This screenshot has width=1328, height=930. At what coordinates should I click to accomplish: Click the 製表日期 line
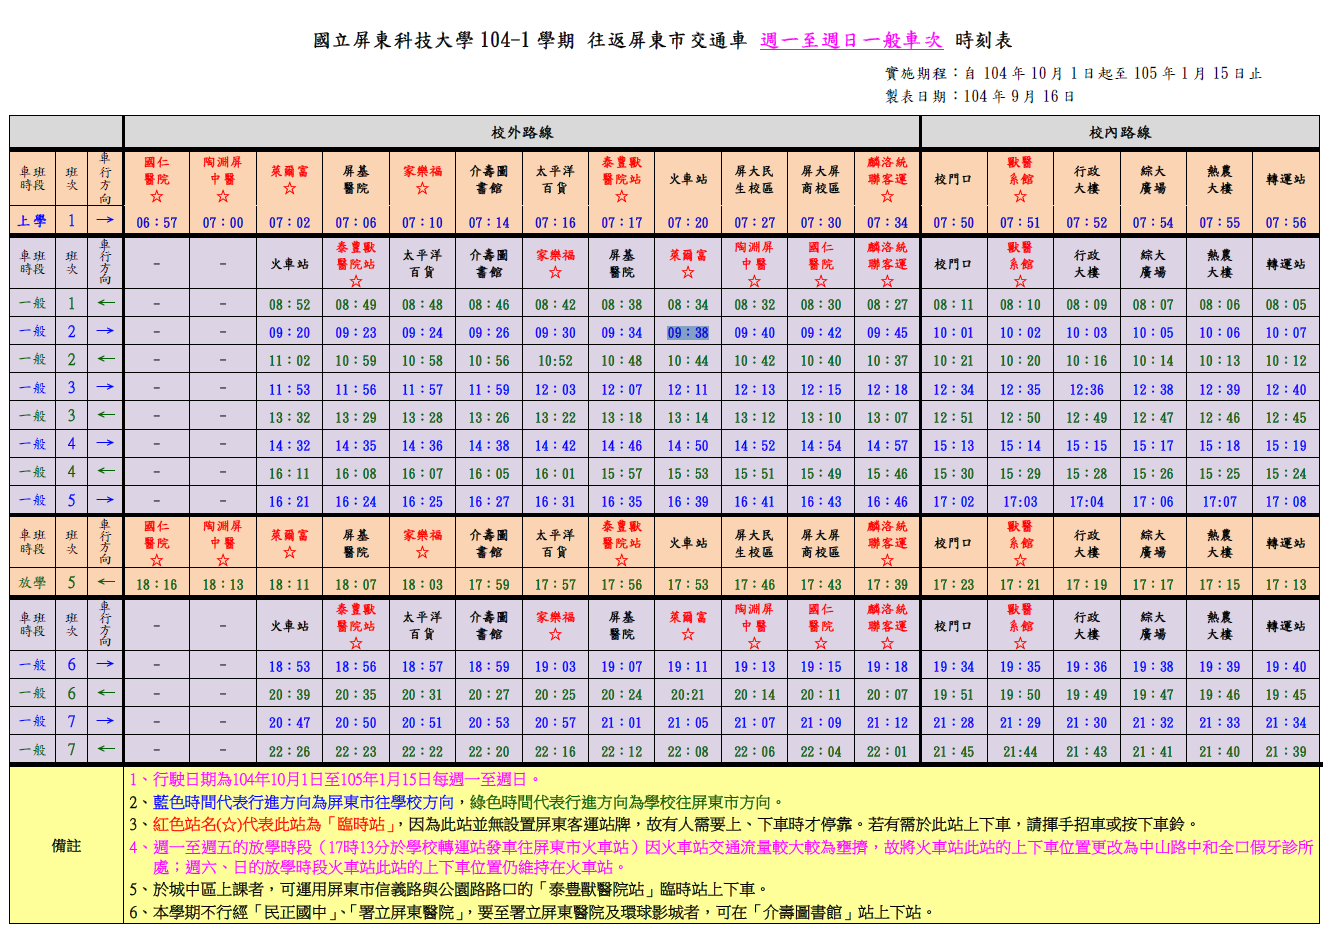980,96
